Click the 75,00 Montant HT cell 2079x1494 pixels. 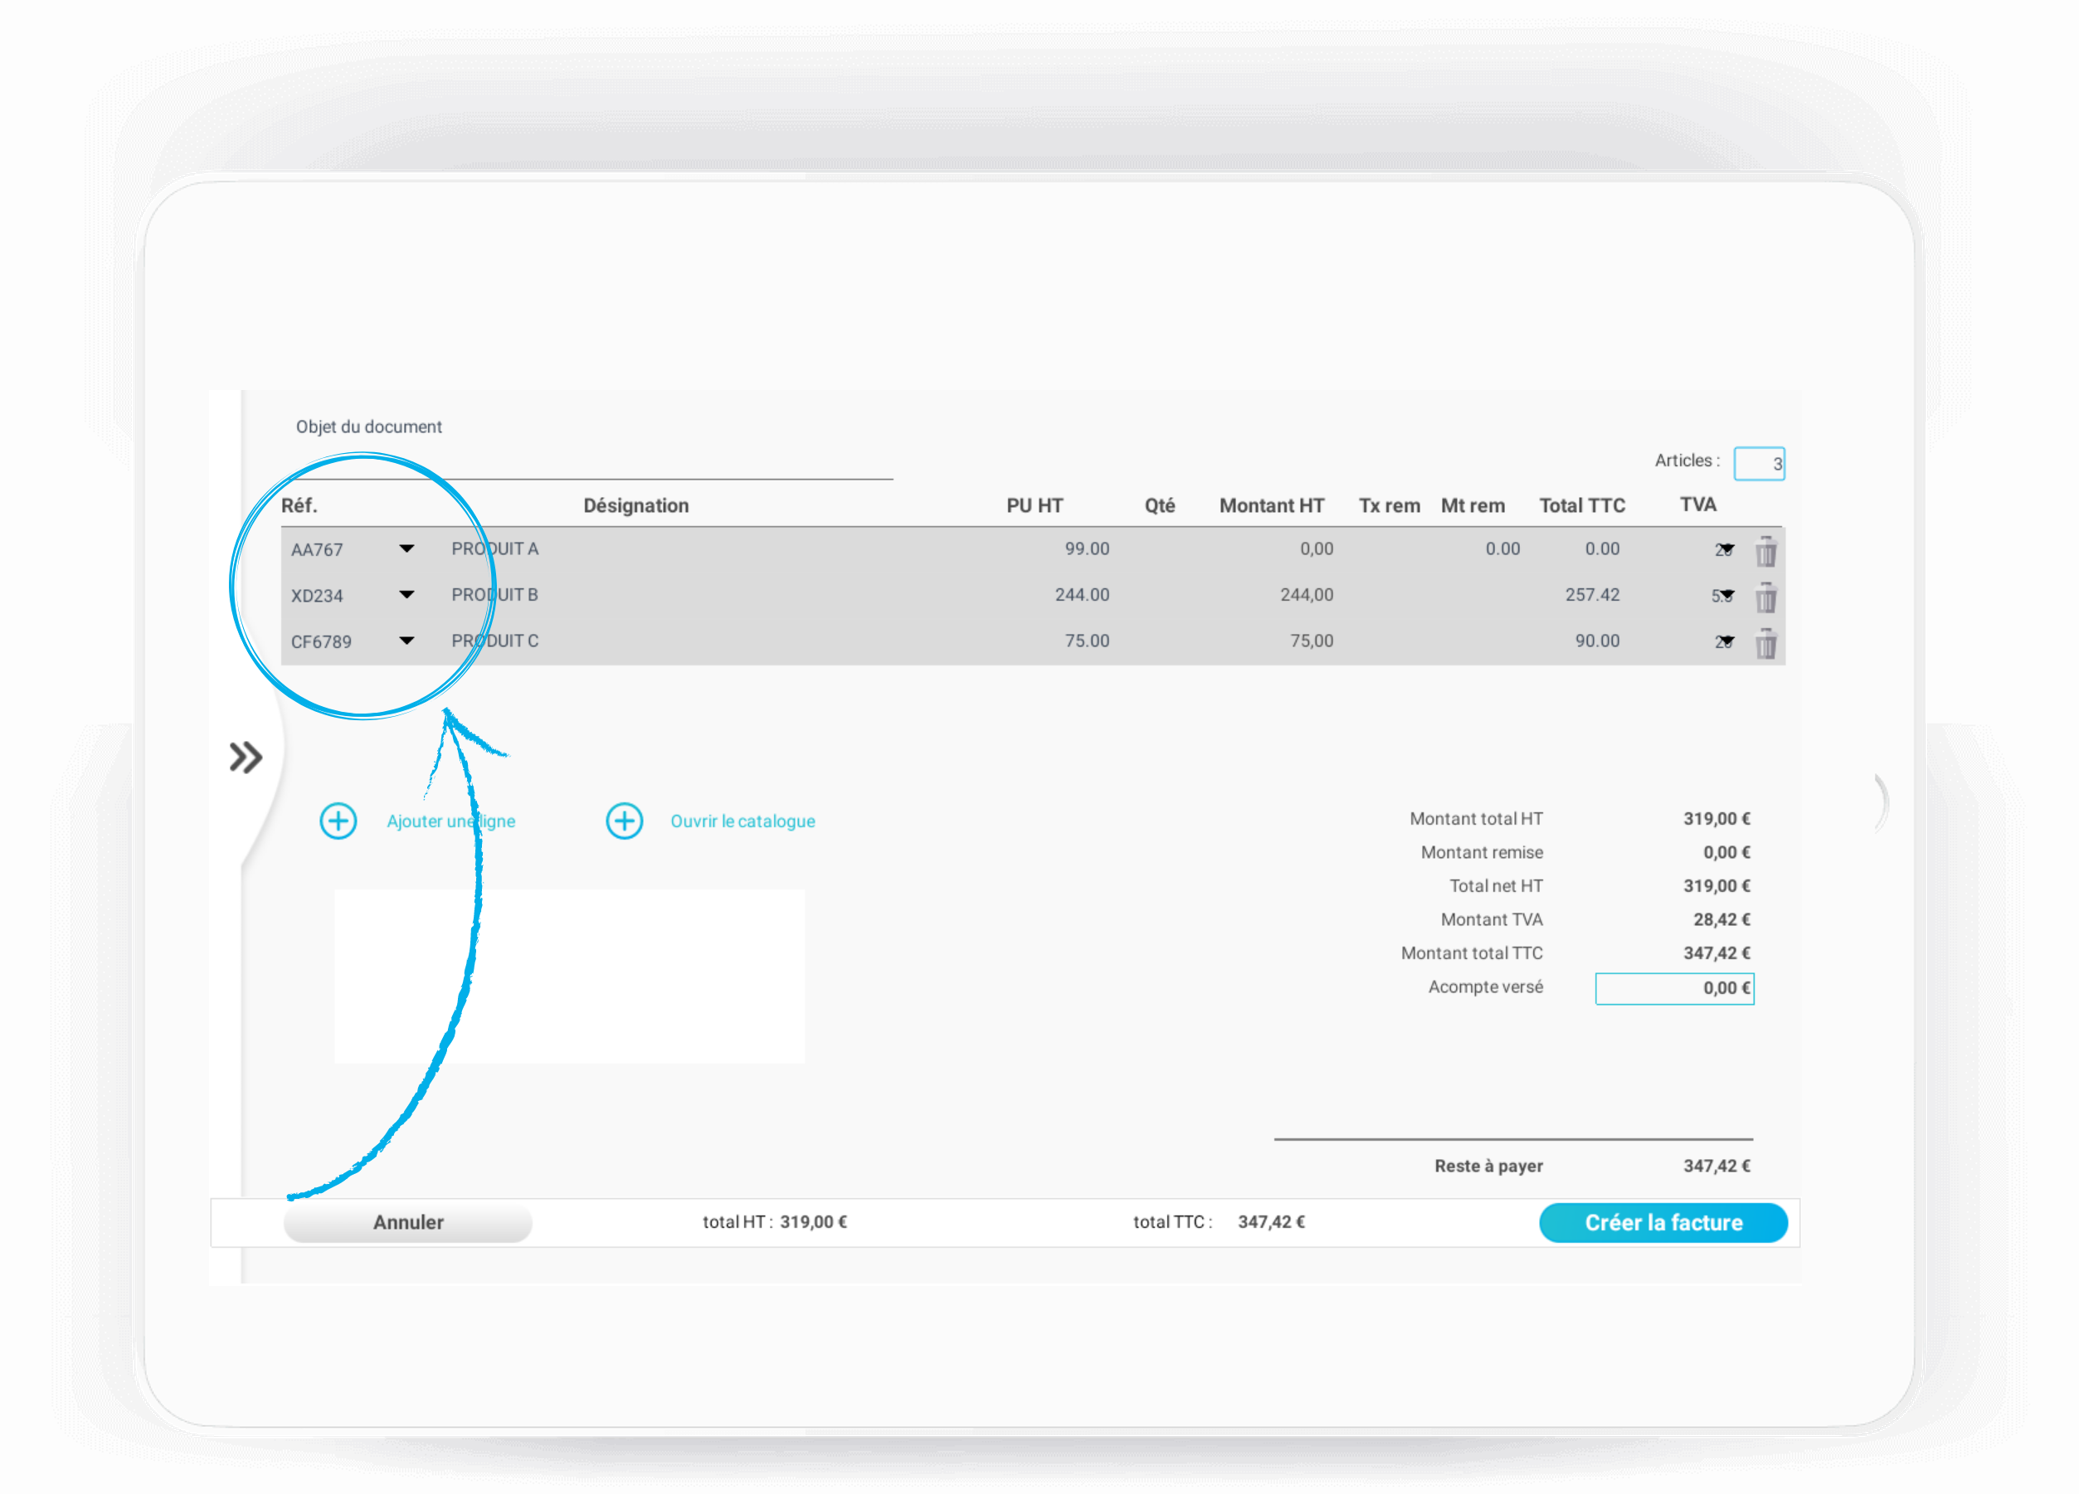(1312, 641)
